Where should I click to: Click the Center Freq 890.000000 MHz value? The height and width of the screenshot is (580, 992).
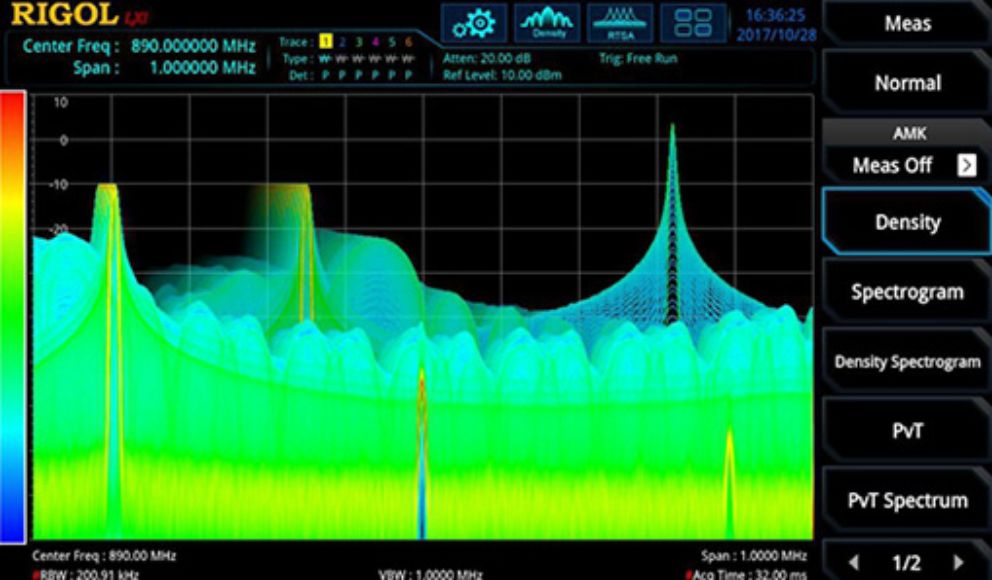[193, 46]
